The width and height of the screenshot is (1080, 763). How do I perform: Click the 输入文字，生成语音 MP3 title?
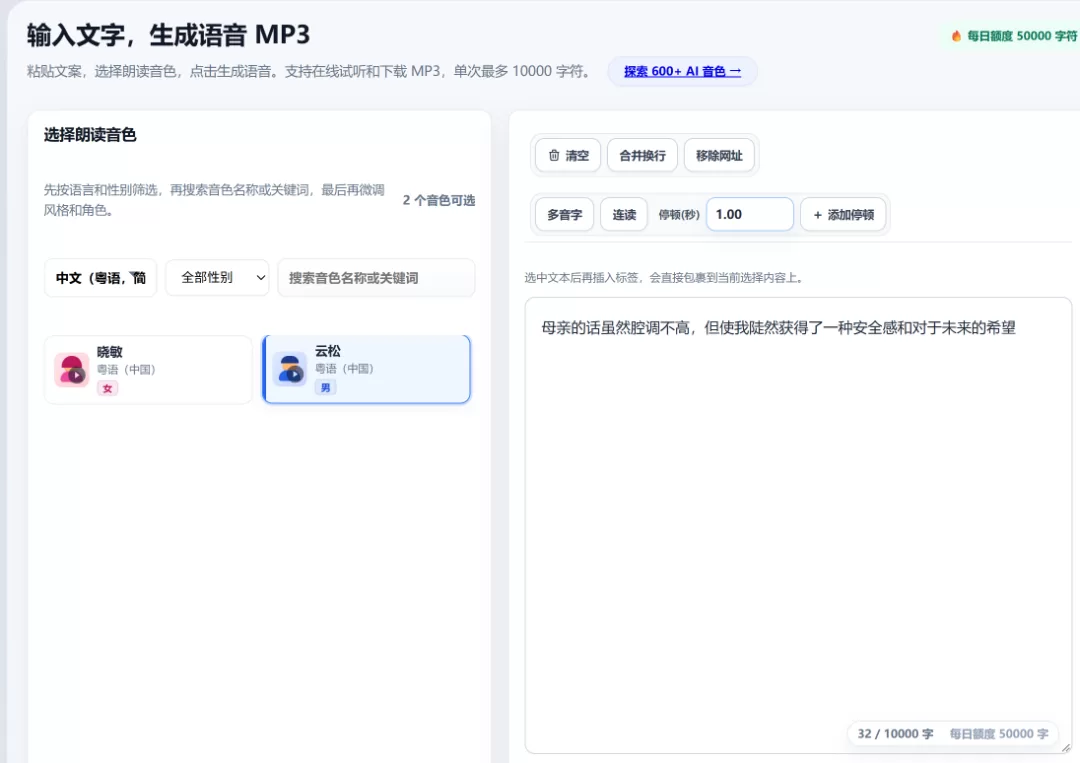coord(169,35)
